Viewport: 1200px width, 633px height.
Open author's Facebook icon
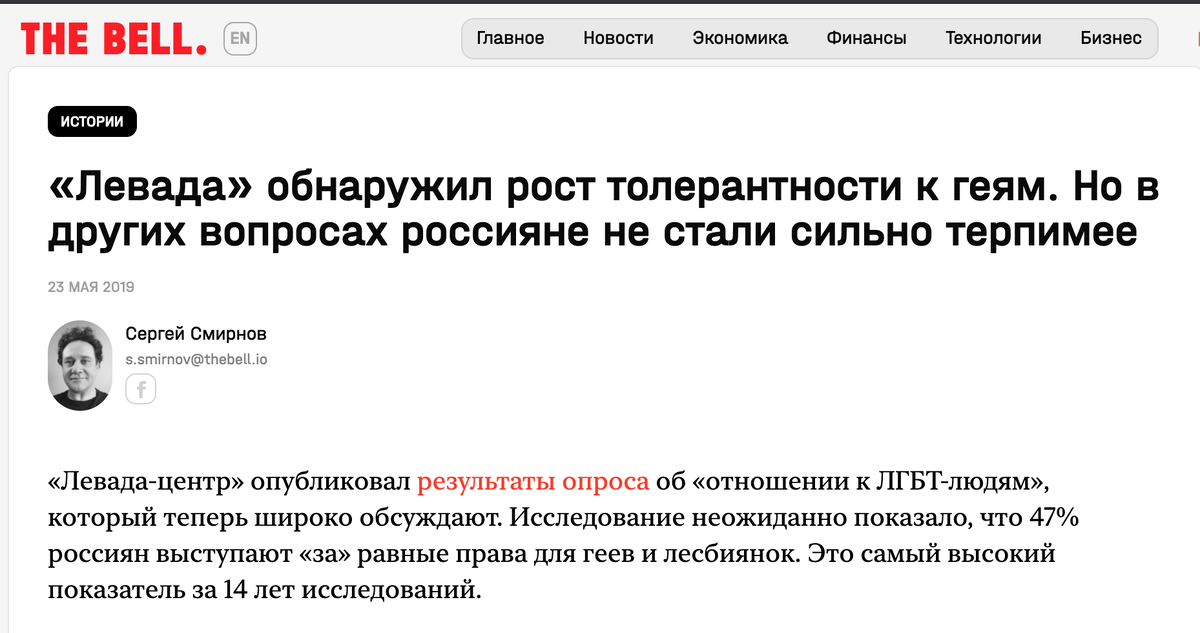point(141,390)
